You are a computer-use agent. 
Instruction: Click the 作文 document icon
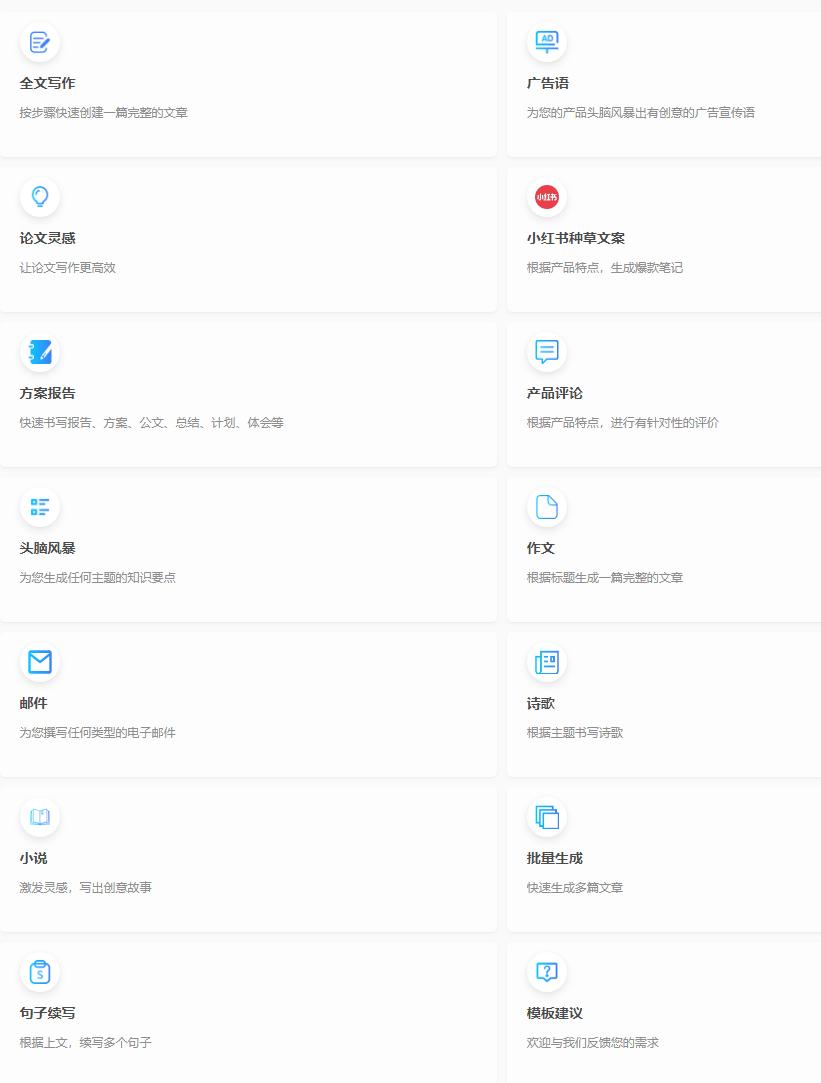(547, 507)
